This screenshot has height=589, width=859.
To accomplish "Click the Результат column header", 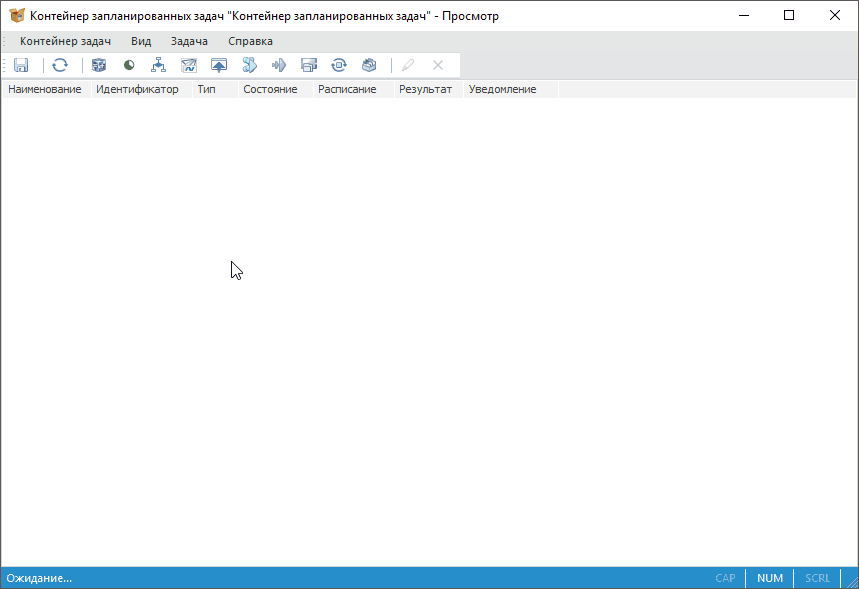I will click(429, 89).
